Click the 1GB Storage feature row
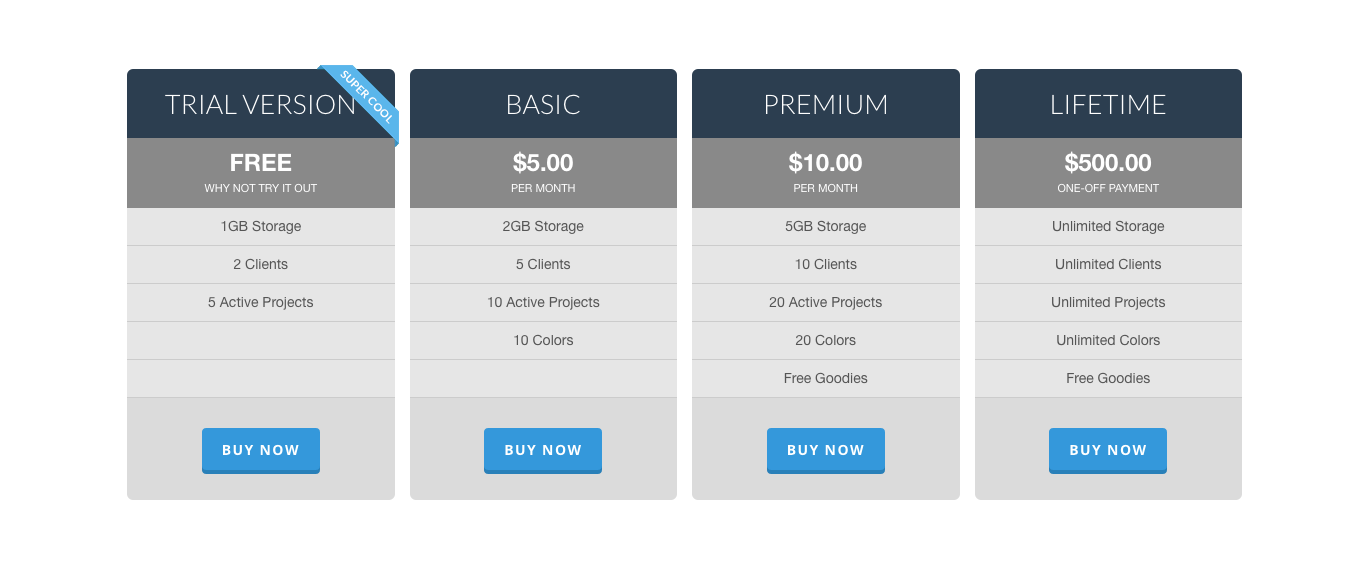This screenshot has height=570, width=1345. point(261,227)
